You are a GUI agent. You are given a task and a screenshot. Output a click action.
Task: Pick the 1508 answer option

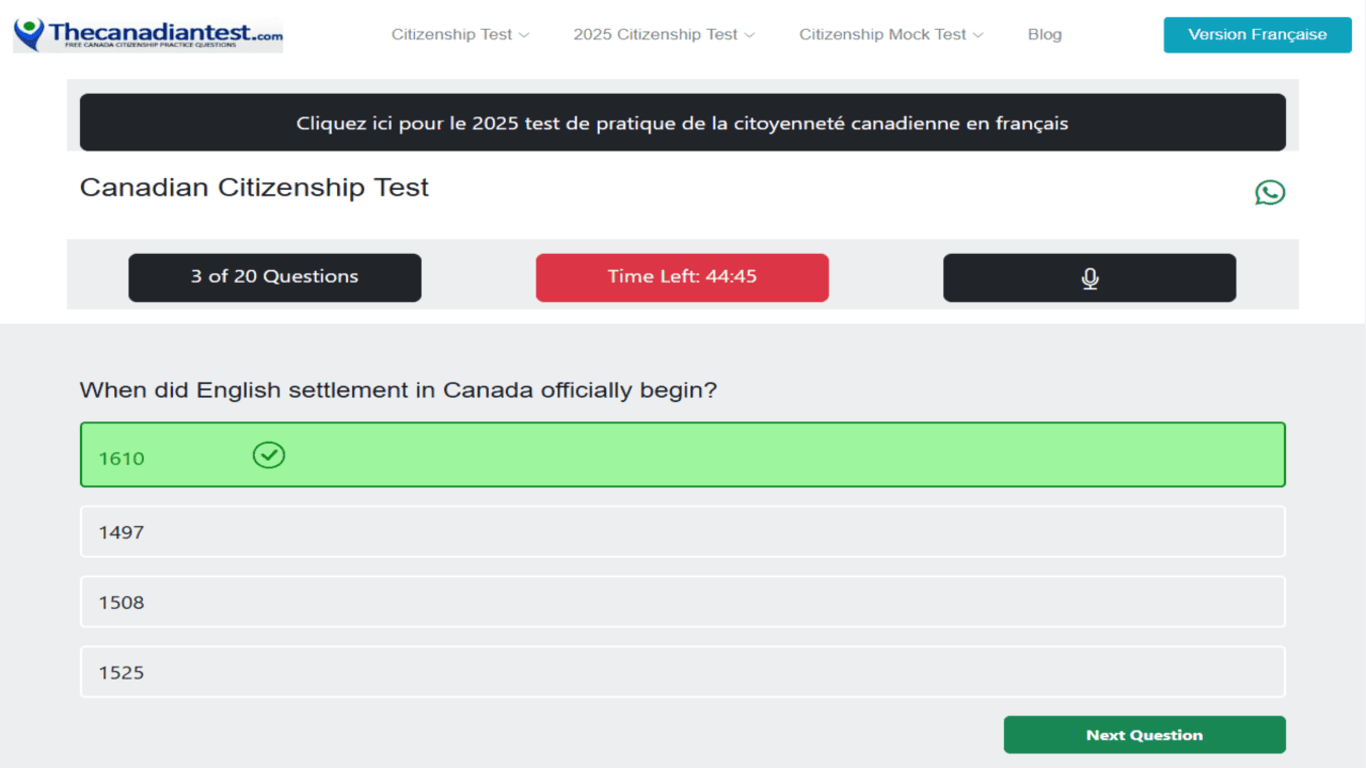coord(682,602)
